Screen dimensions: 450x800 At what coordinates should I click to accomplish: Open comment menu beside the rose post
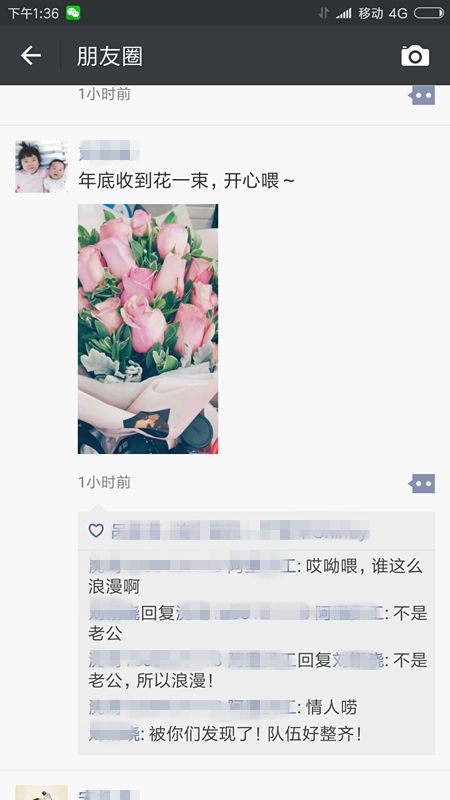coord(422,483)
